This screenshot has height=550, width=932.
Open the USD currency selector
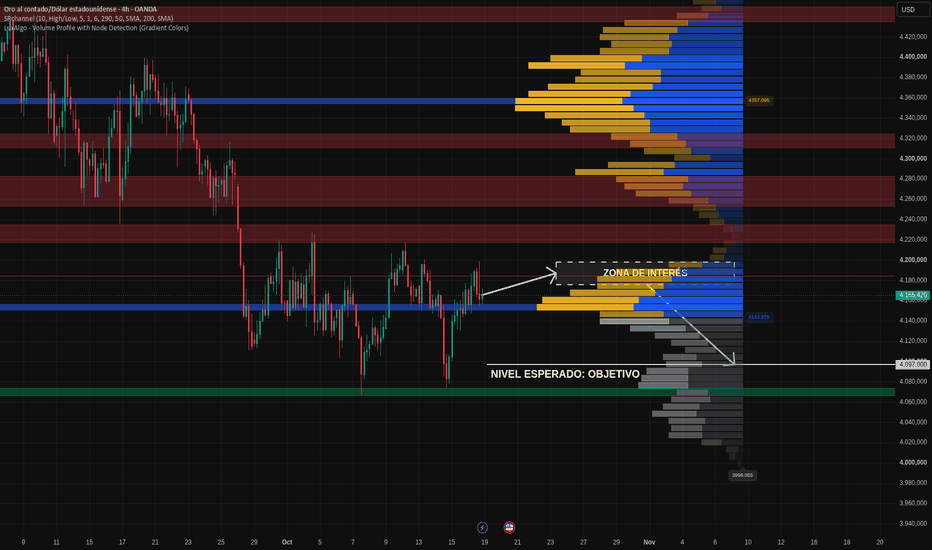pos(912,10)
